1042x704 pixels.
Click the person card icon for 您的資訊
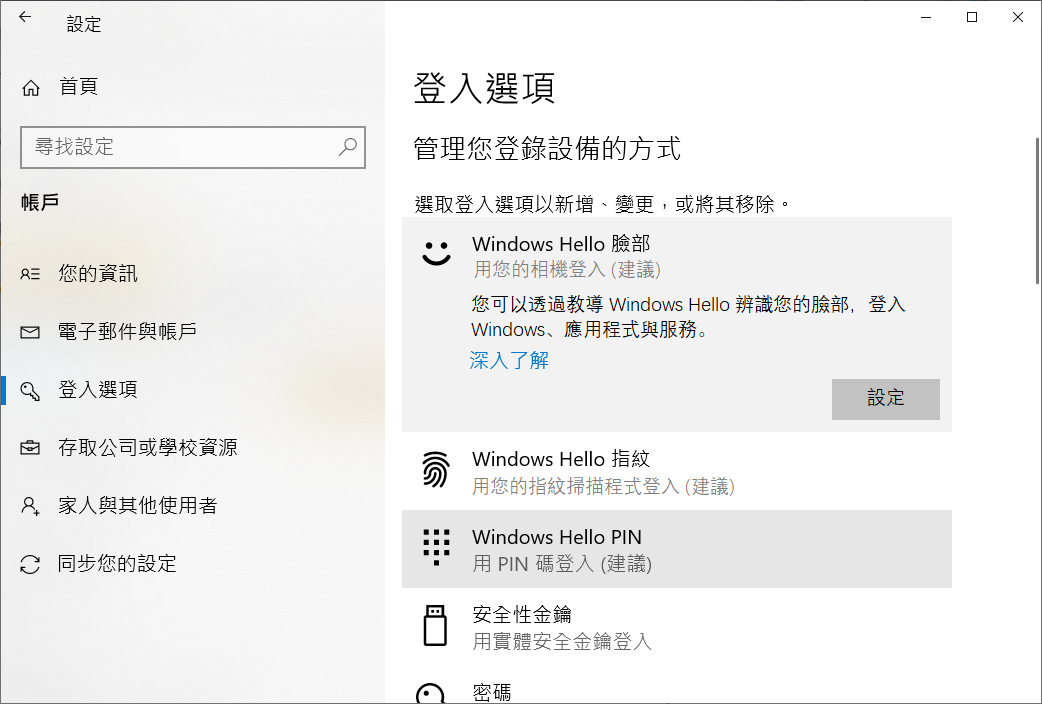point(30,274)
